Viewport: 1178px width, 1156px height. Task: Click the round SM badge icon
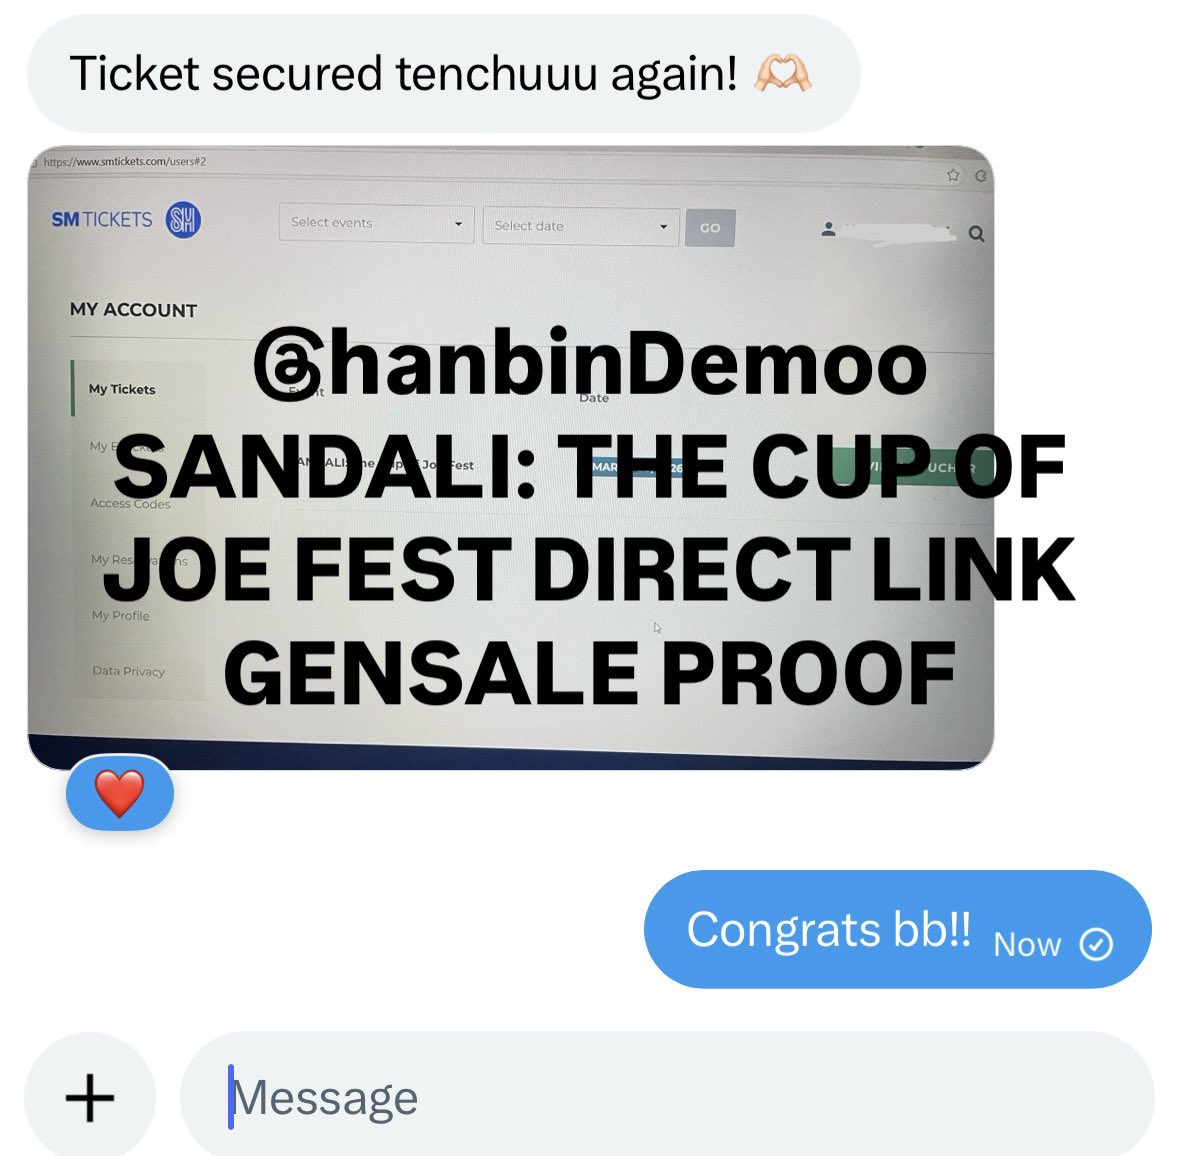pyautogui.click(x=183, y=220)
